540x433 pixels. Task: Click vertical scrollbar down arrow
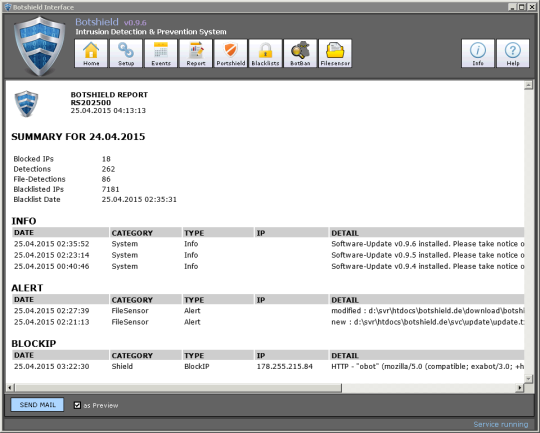pyautogui.click(x=528, y=379)
